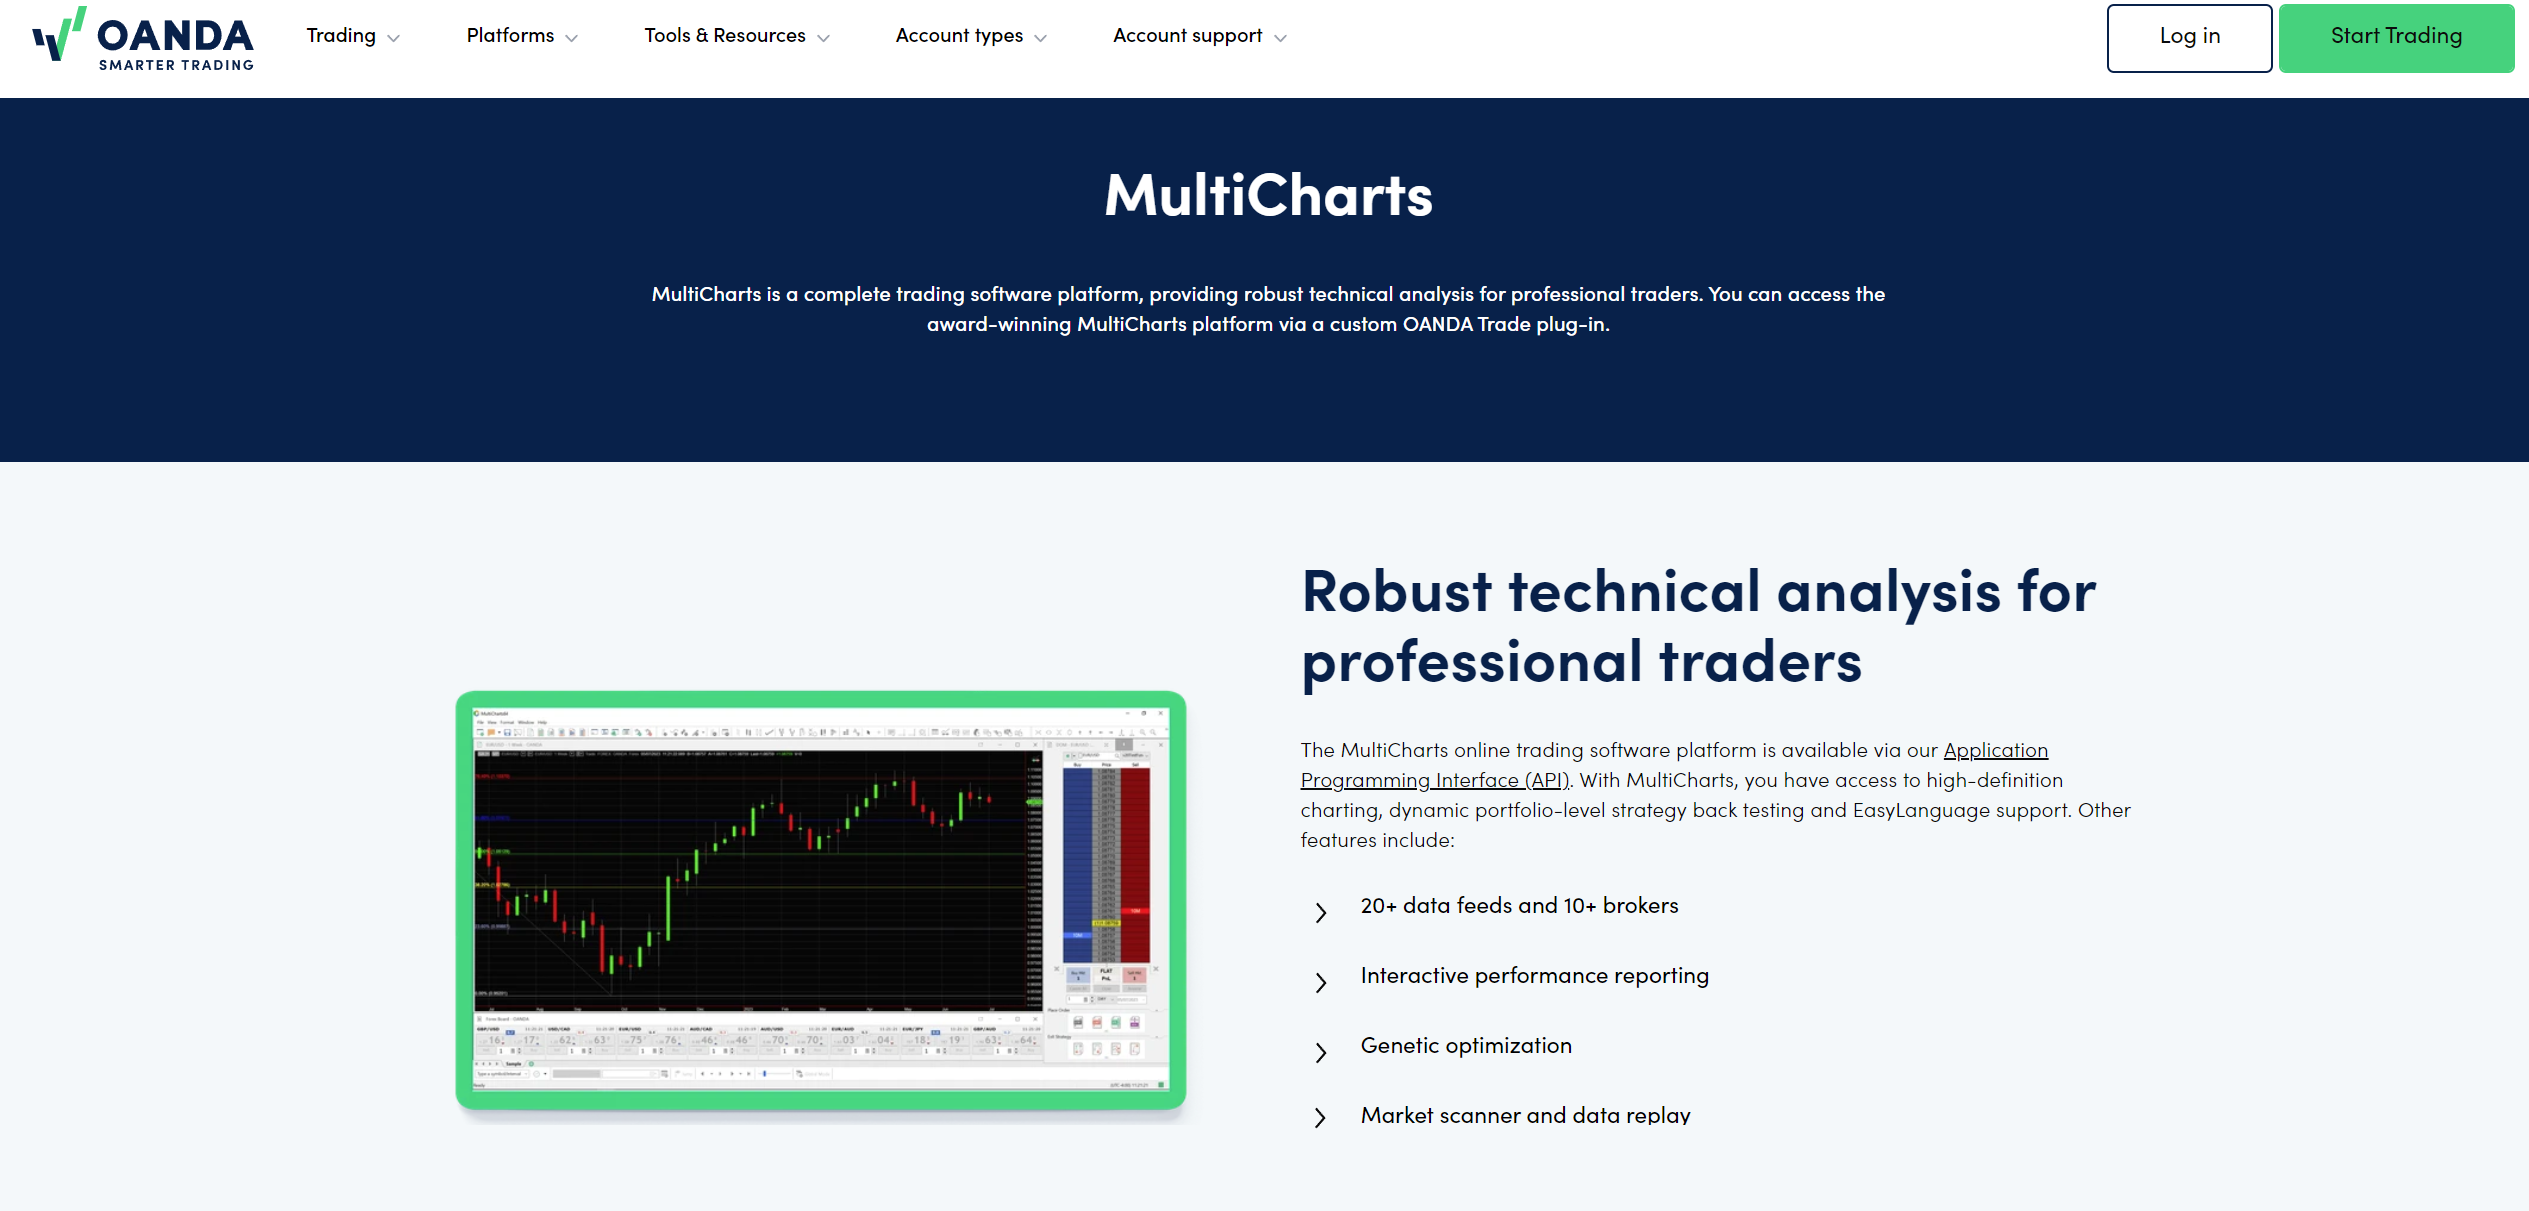Image resolution: width=2529 pixels, height=1211 pixels.
Task: Click the OANDA logo icon
Action: (59, 35)
